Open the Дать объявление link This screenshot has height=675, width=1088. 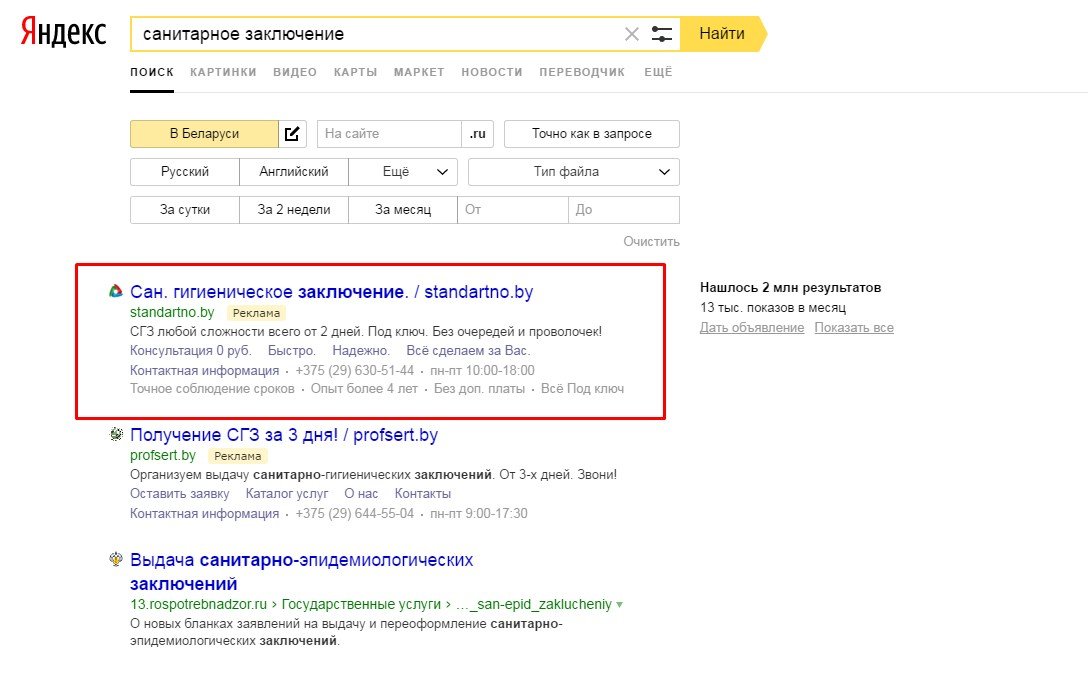[752, 327]
